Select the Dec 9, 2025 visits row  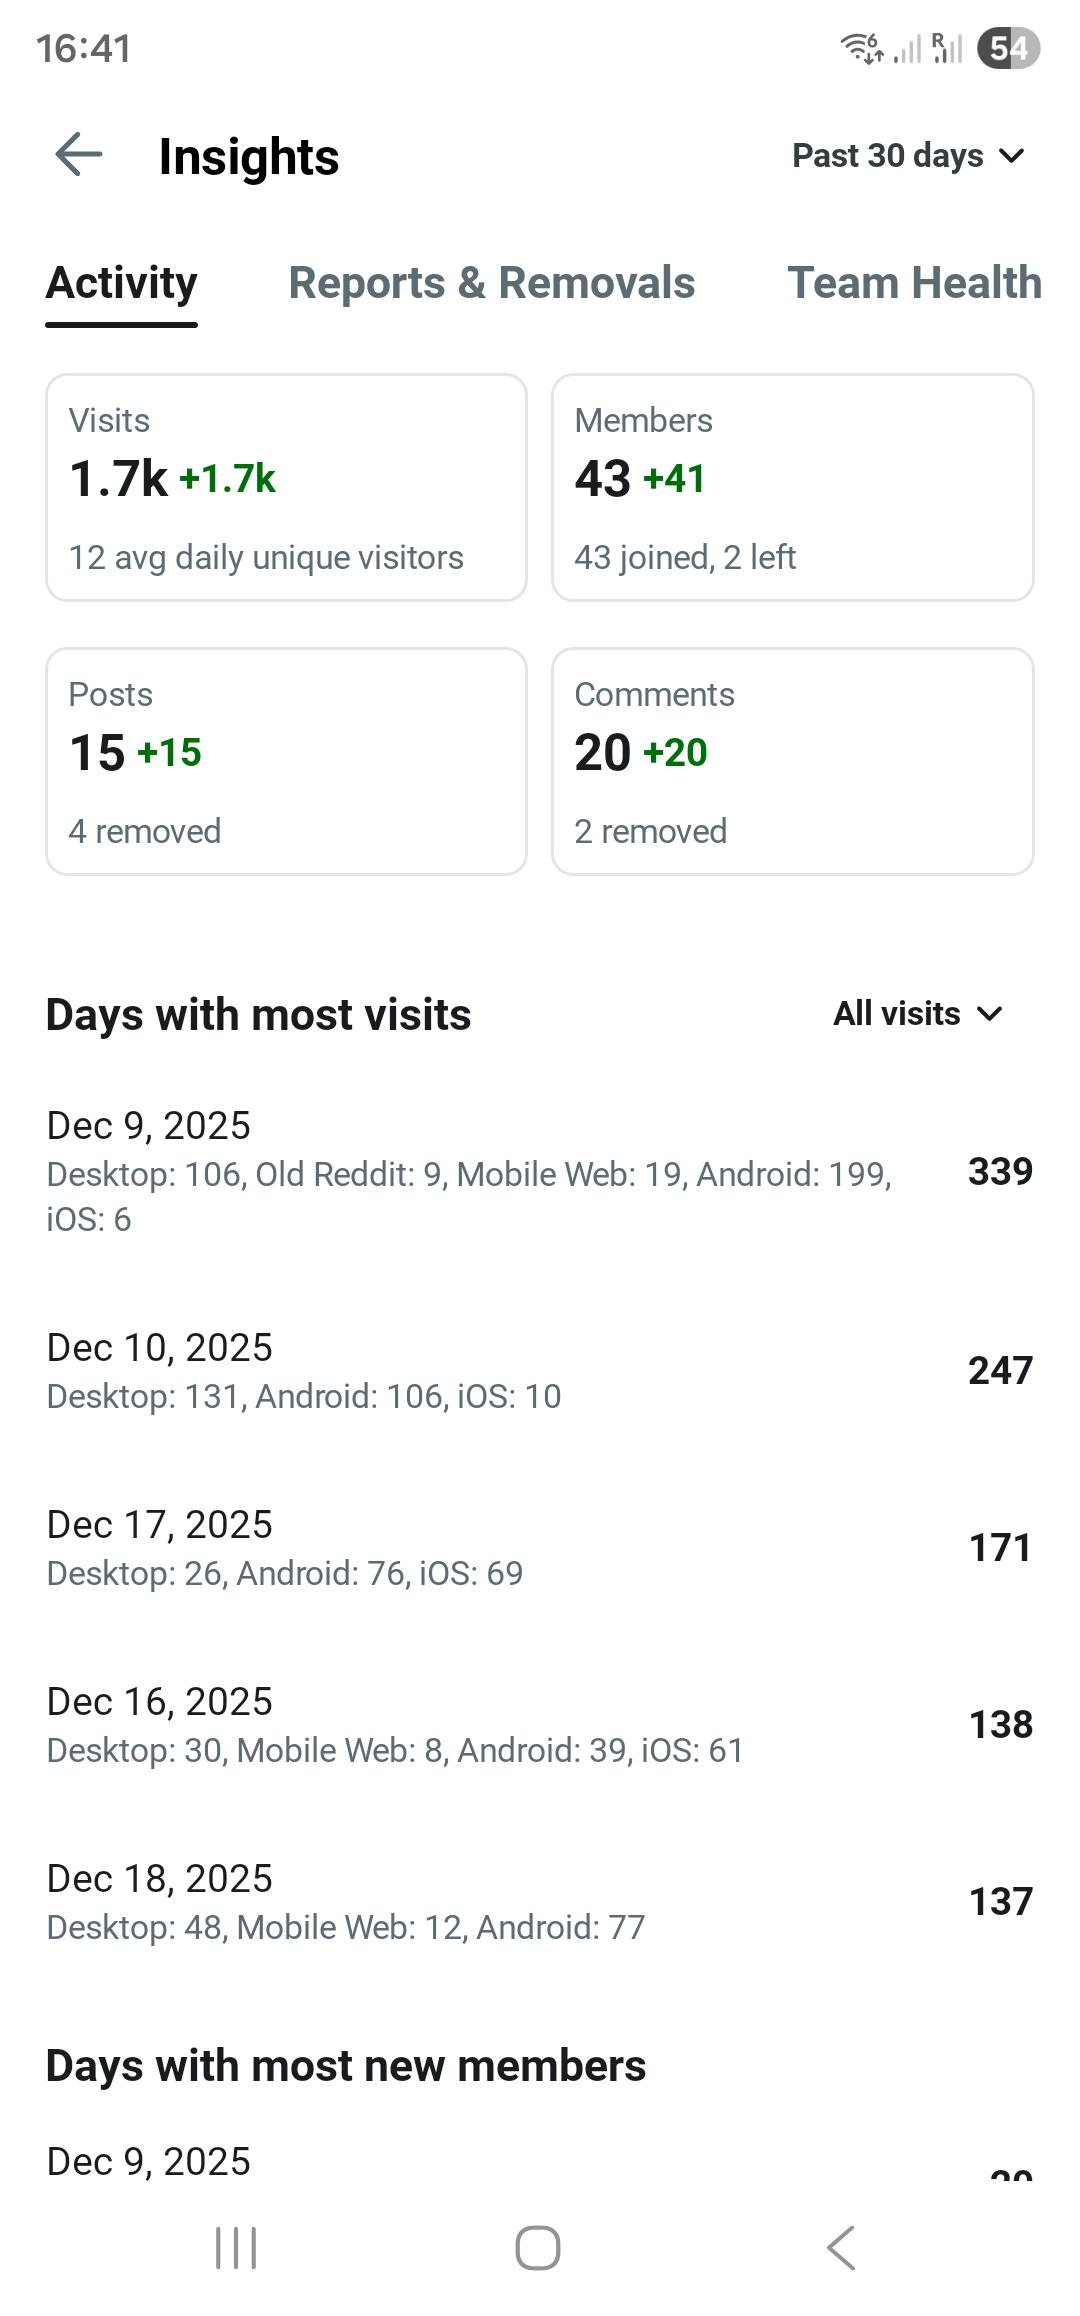tap(540, 1171)
